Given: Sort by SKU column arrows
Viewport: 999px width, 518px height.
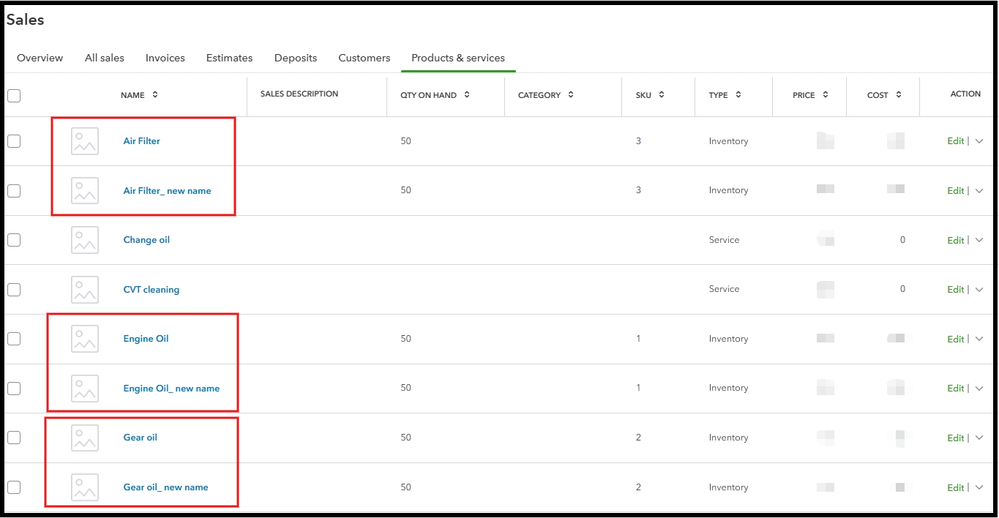Looking at the screenshot, I should [662, 95].
